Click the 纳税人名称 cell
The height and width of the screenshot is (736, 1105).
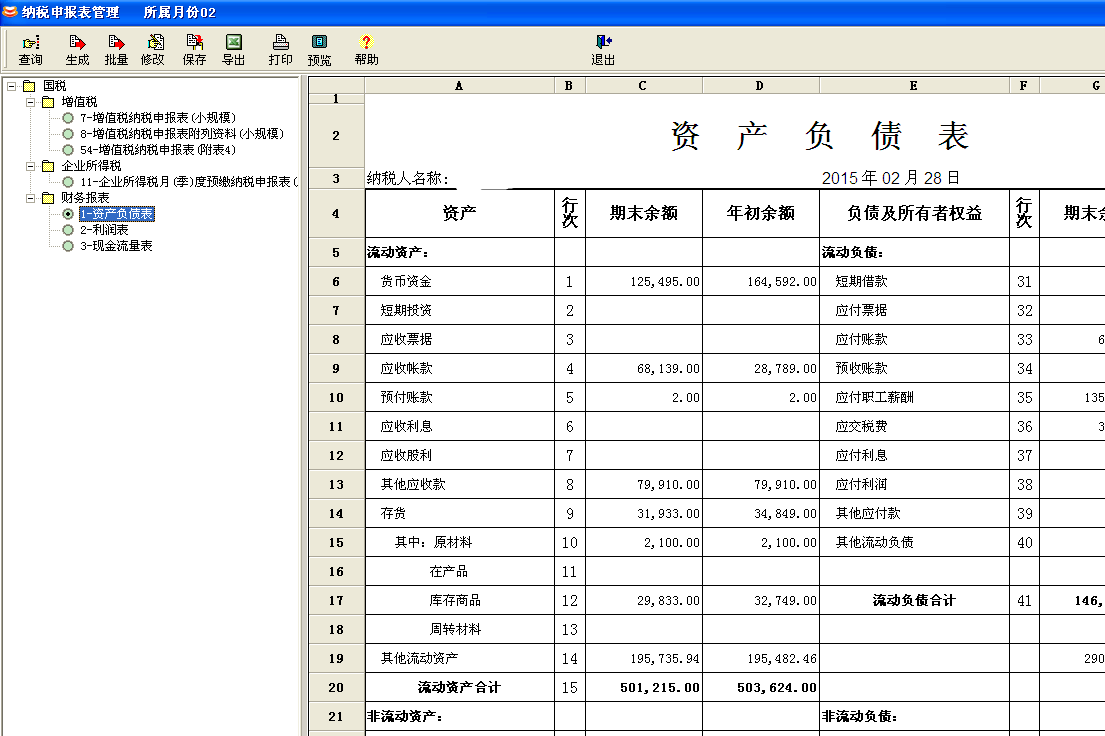(x=459, y=178)
